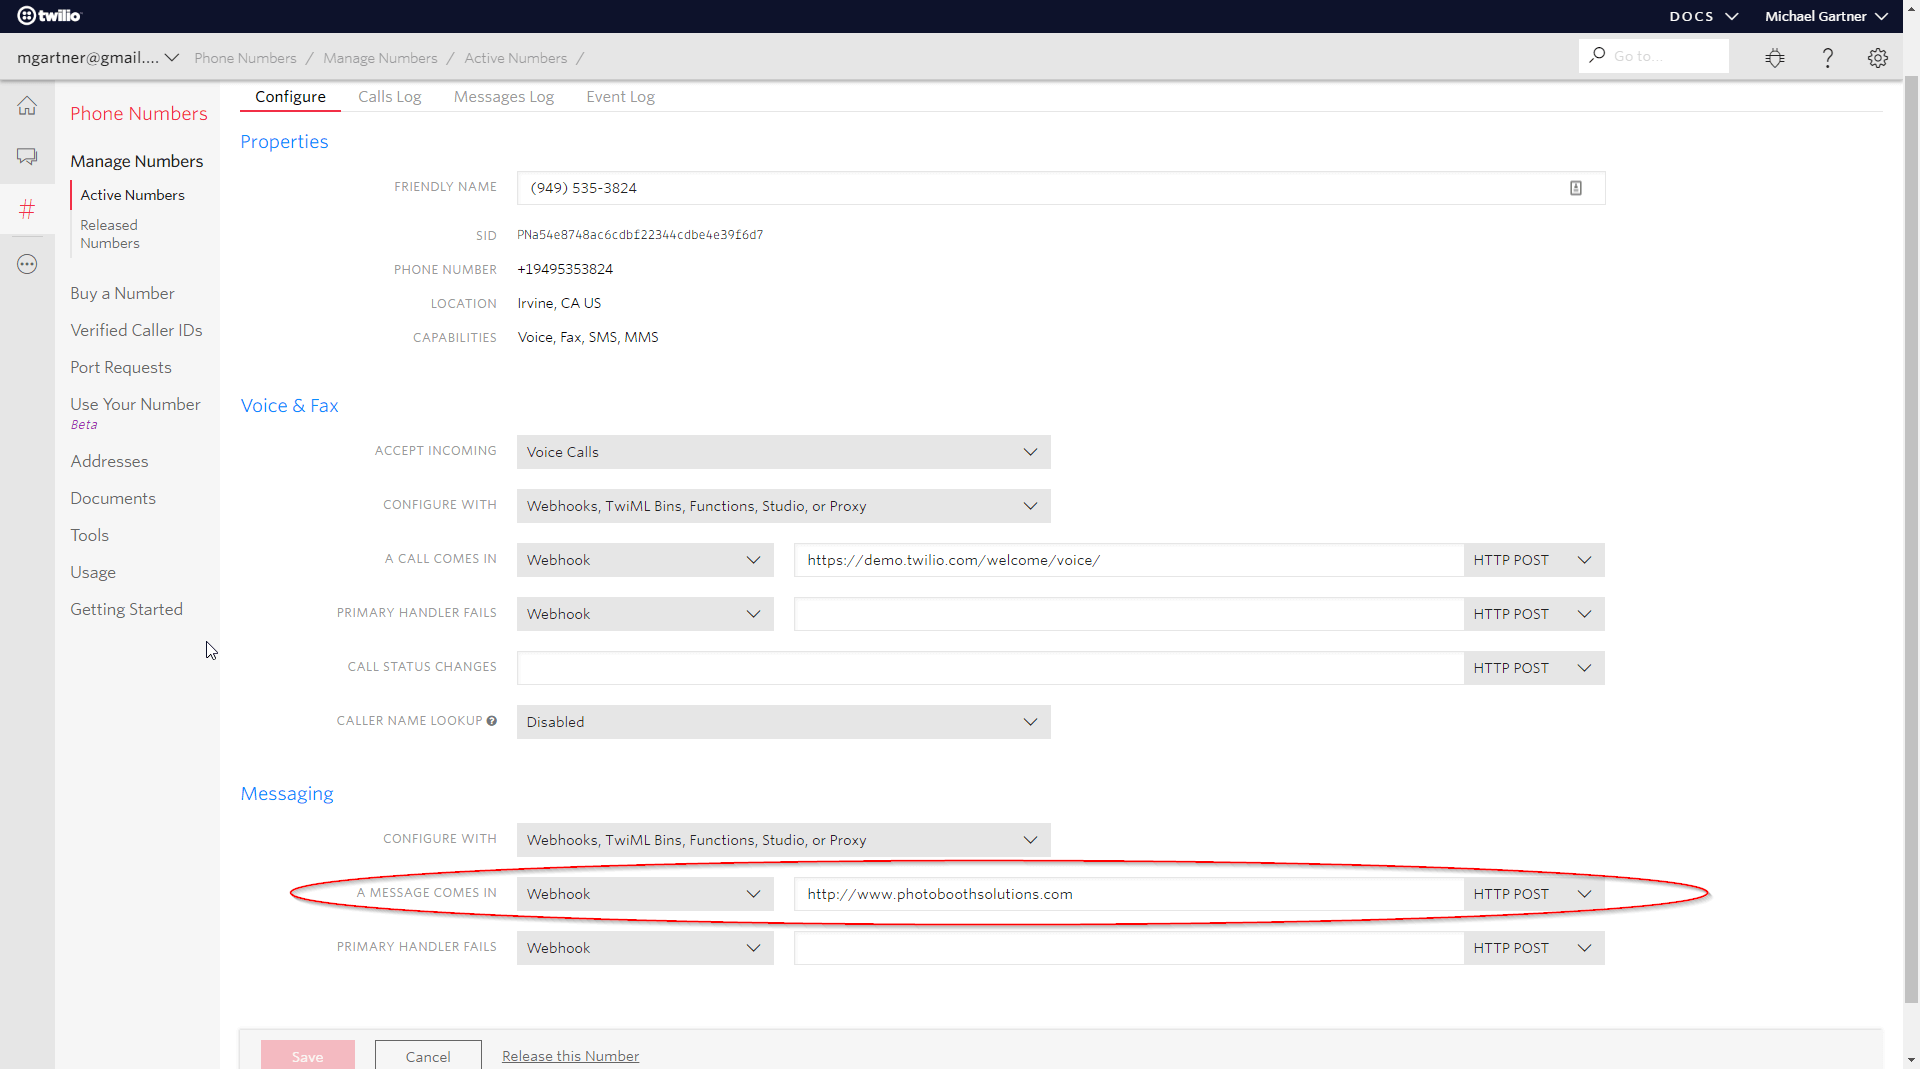The image size is (1920, 1069).
Task: Click A Message Comes In URL field
Action: coord(1129,894)
